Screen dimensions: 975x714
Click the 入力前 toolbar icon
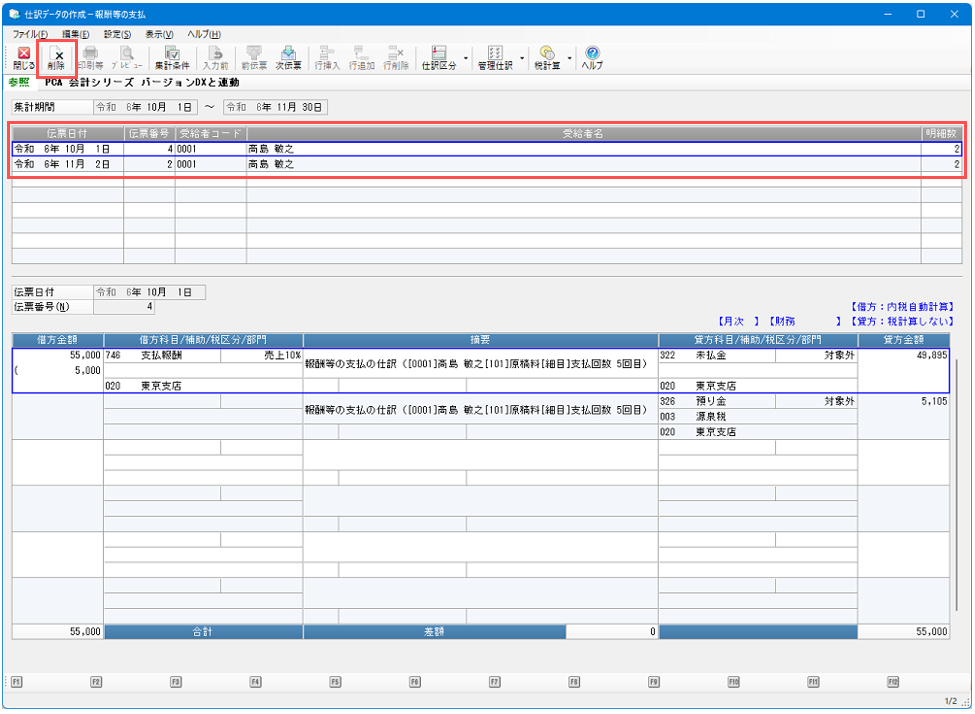pyautogui.click(x=215, y=58)
